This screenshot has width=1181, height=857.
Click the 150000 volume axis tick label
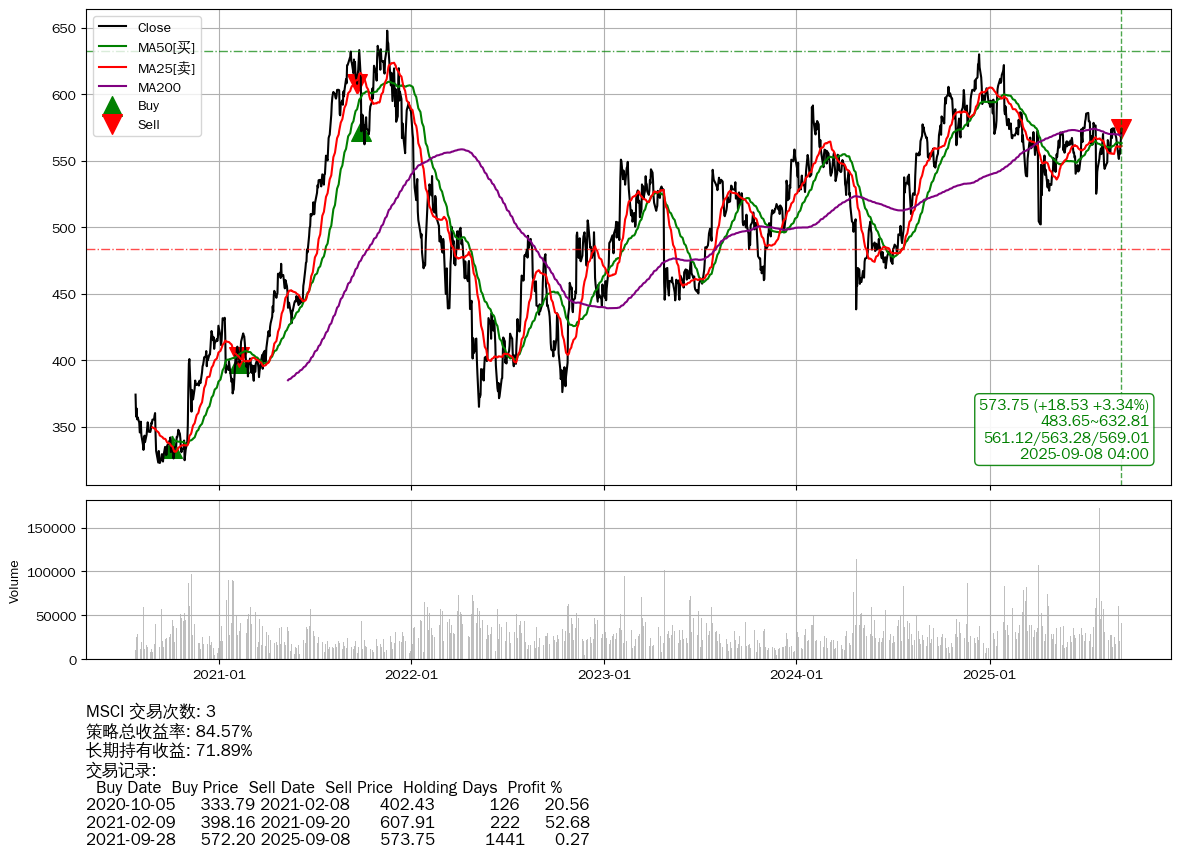tap(54, 528)
